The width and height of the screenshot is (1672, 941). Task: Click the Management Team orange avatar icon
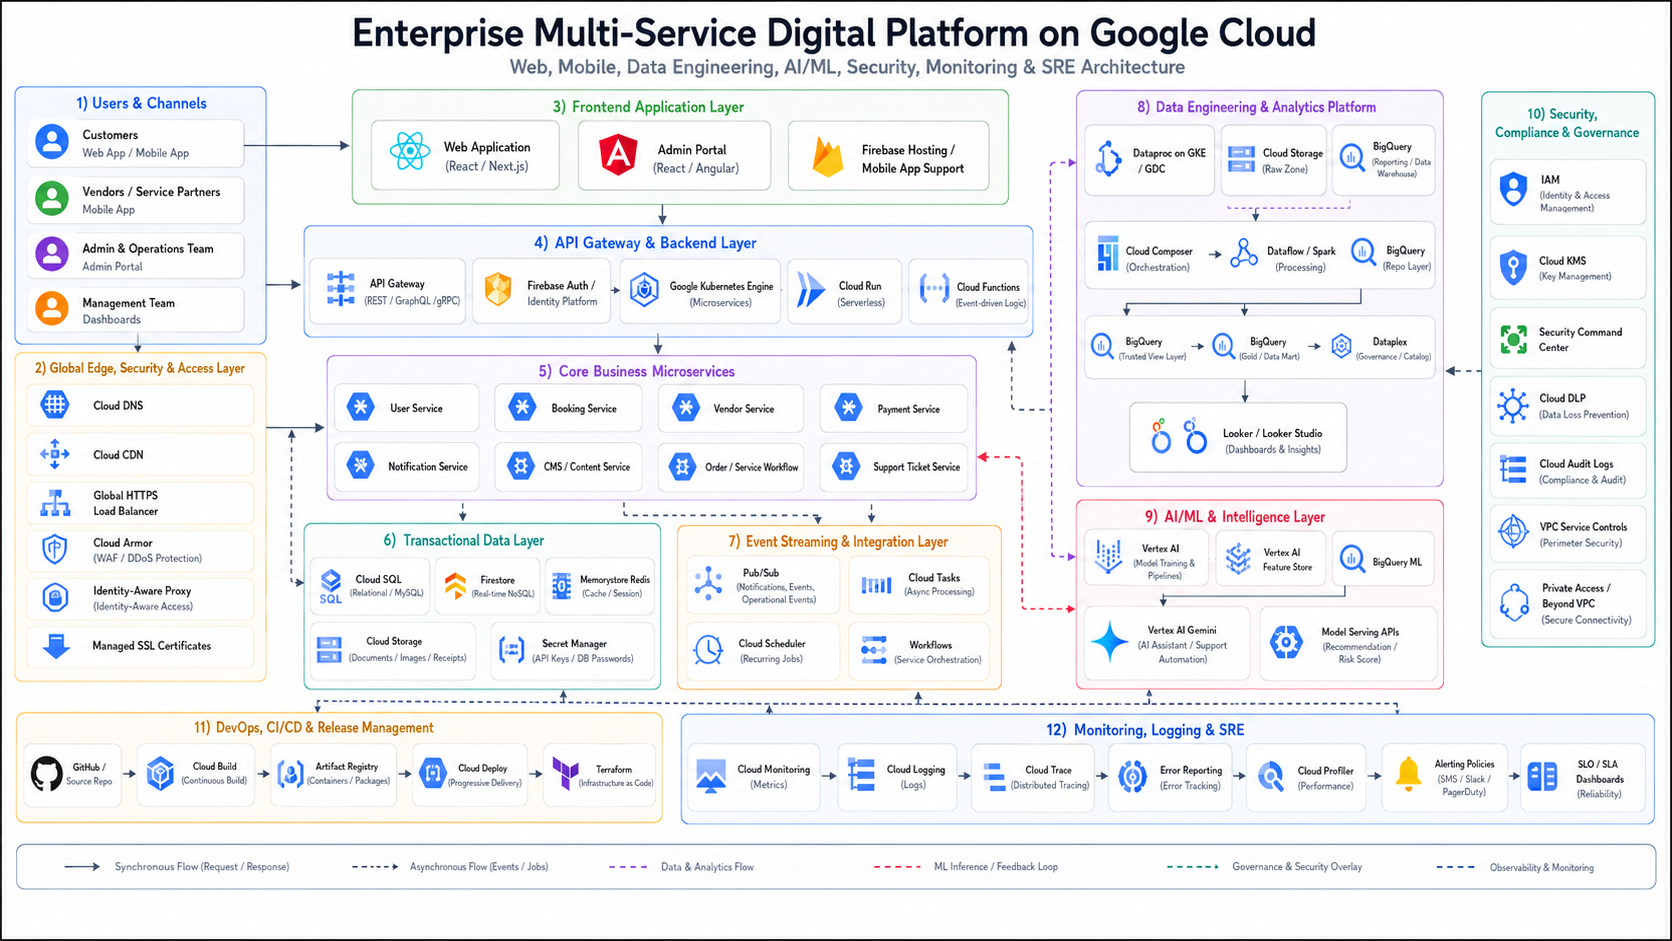[x=52, y=309]
